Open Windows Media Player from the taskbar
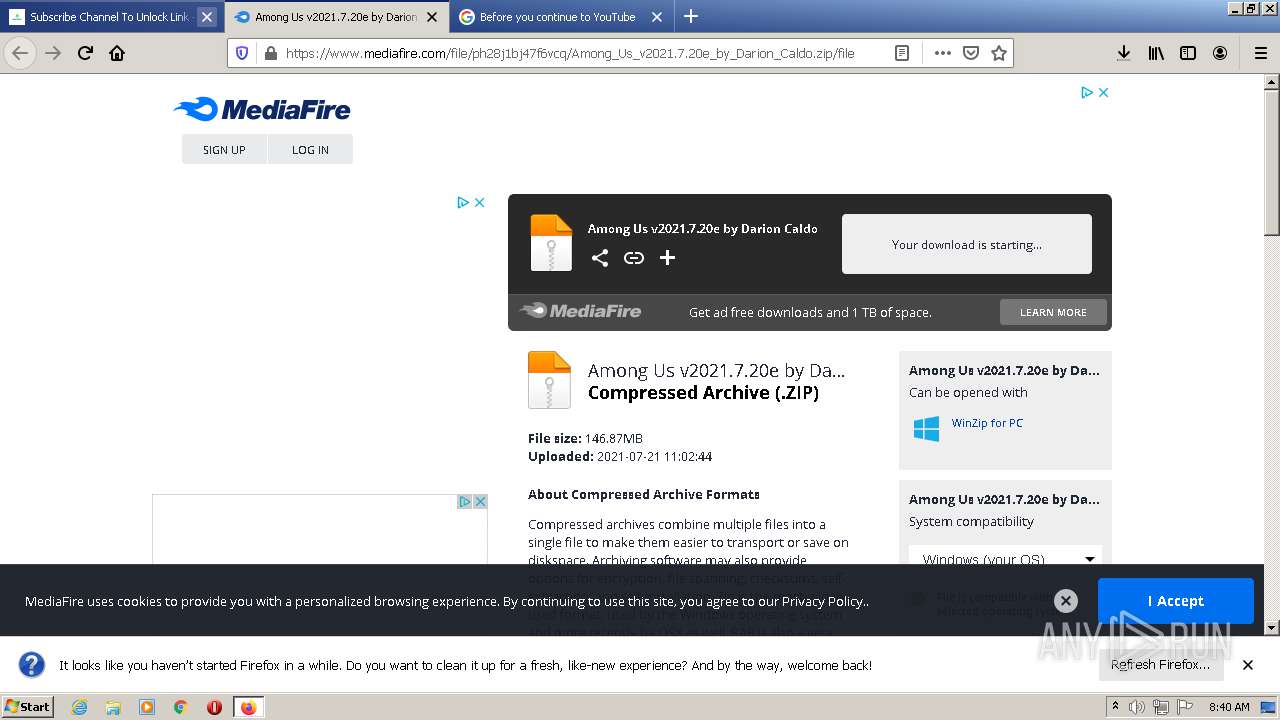1280x720 pixels. 147,707
